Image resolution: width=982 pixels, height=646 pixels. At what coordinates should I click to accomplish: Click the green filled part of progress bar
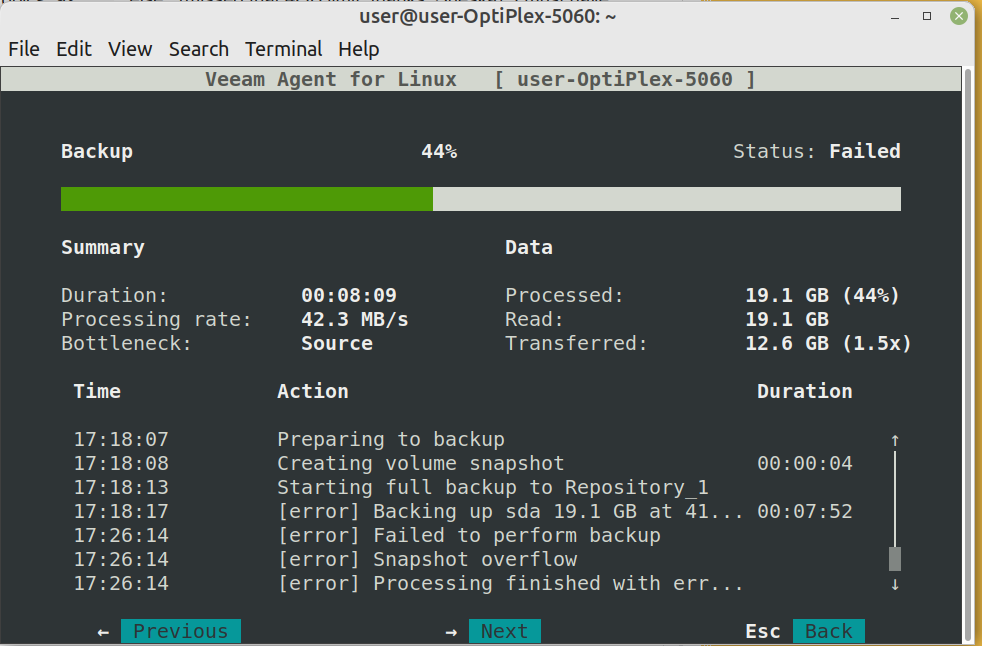246,199
